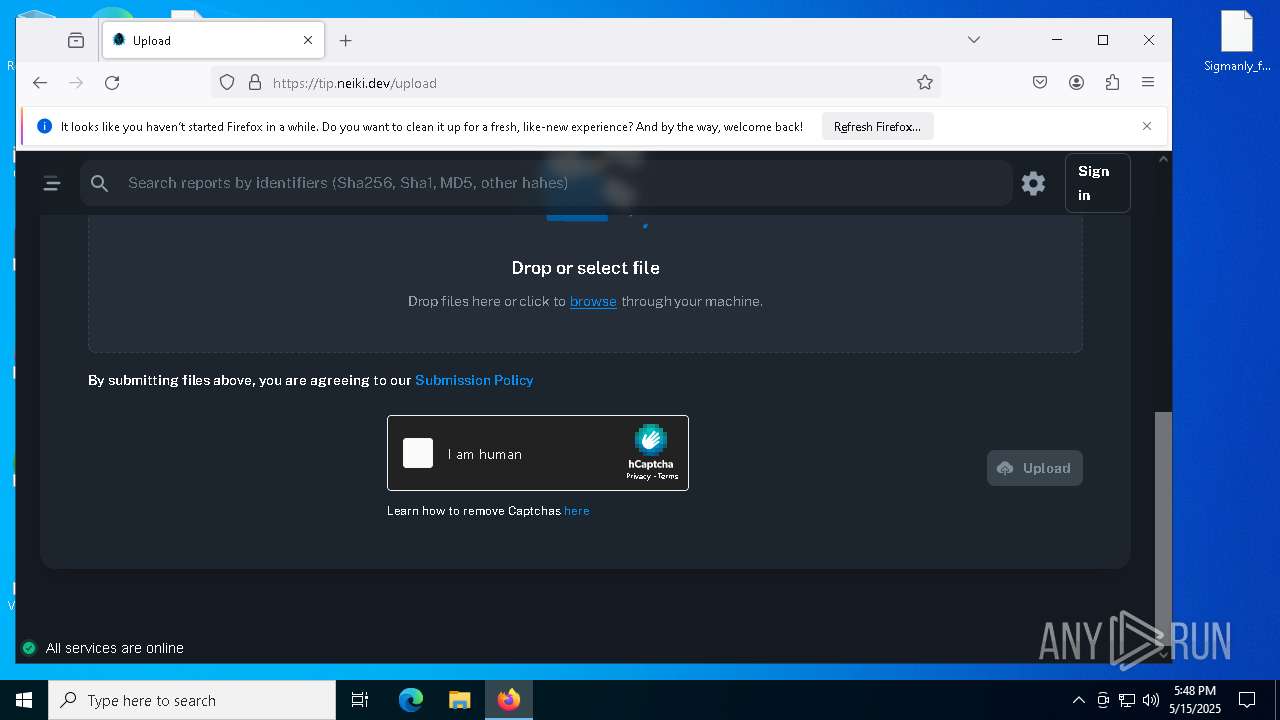Screen dimensions: 1280x720
Task: Open the Windows Start menu
Action: (24, 700)
